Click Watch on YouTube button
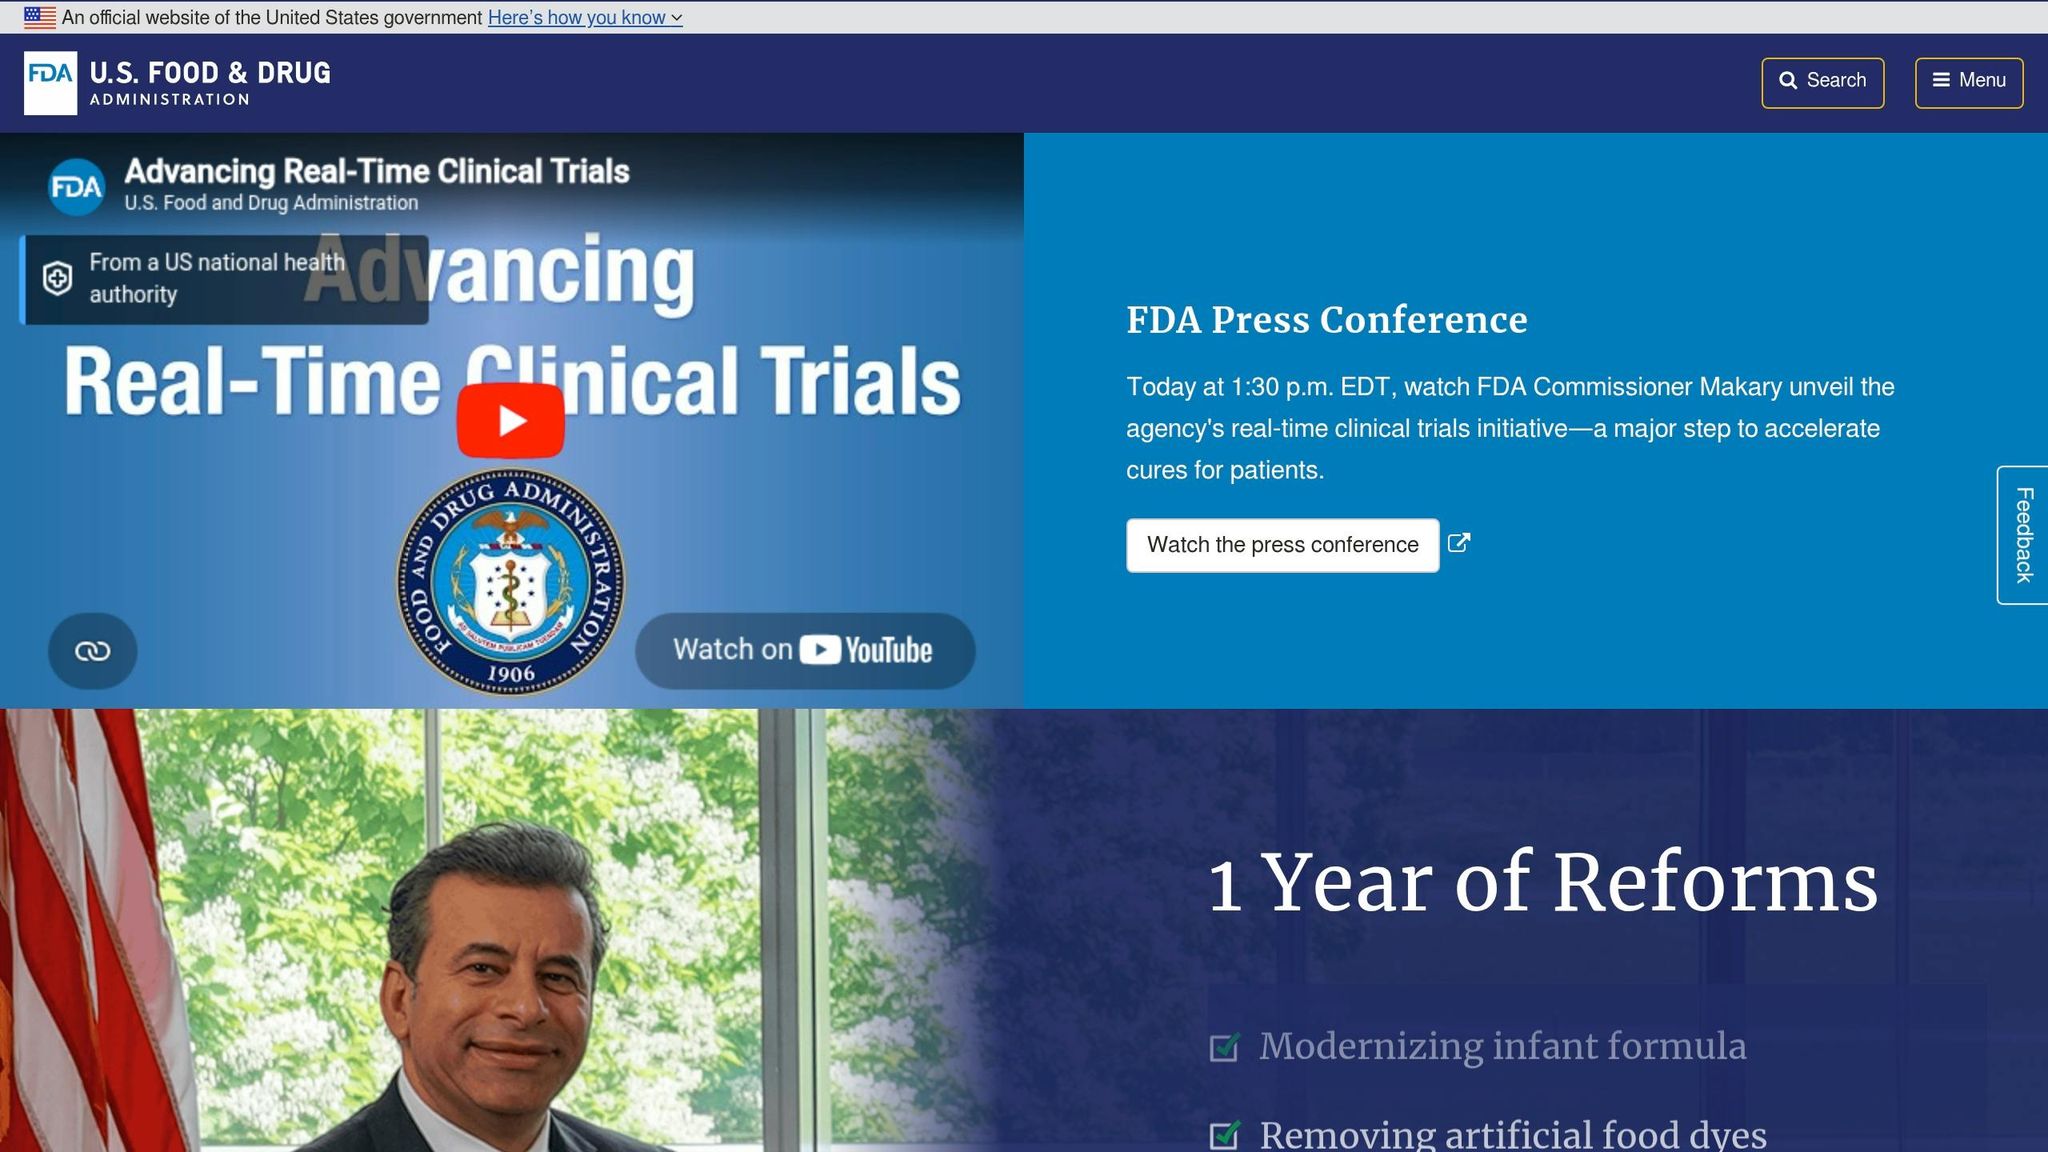This screenshot has width=2048, height=1152. 805,650
